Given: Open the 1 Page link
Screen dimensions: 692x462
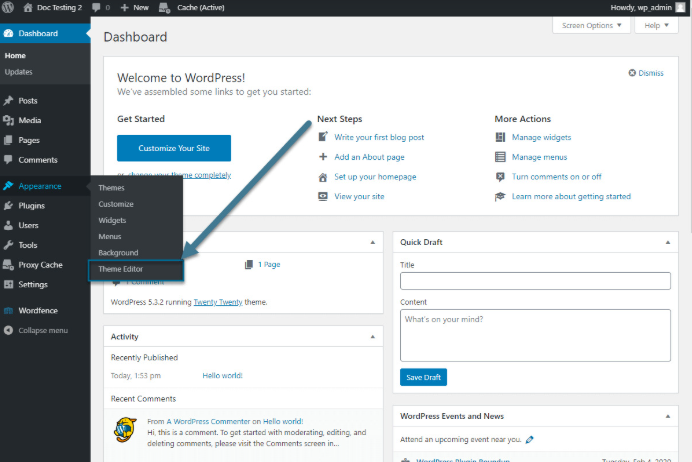Looking at the screenshot, I should (x=269, y=264).
